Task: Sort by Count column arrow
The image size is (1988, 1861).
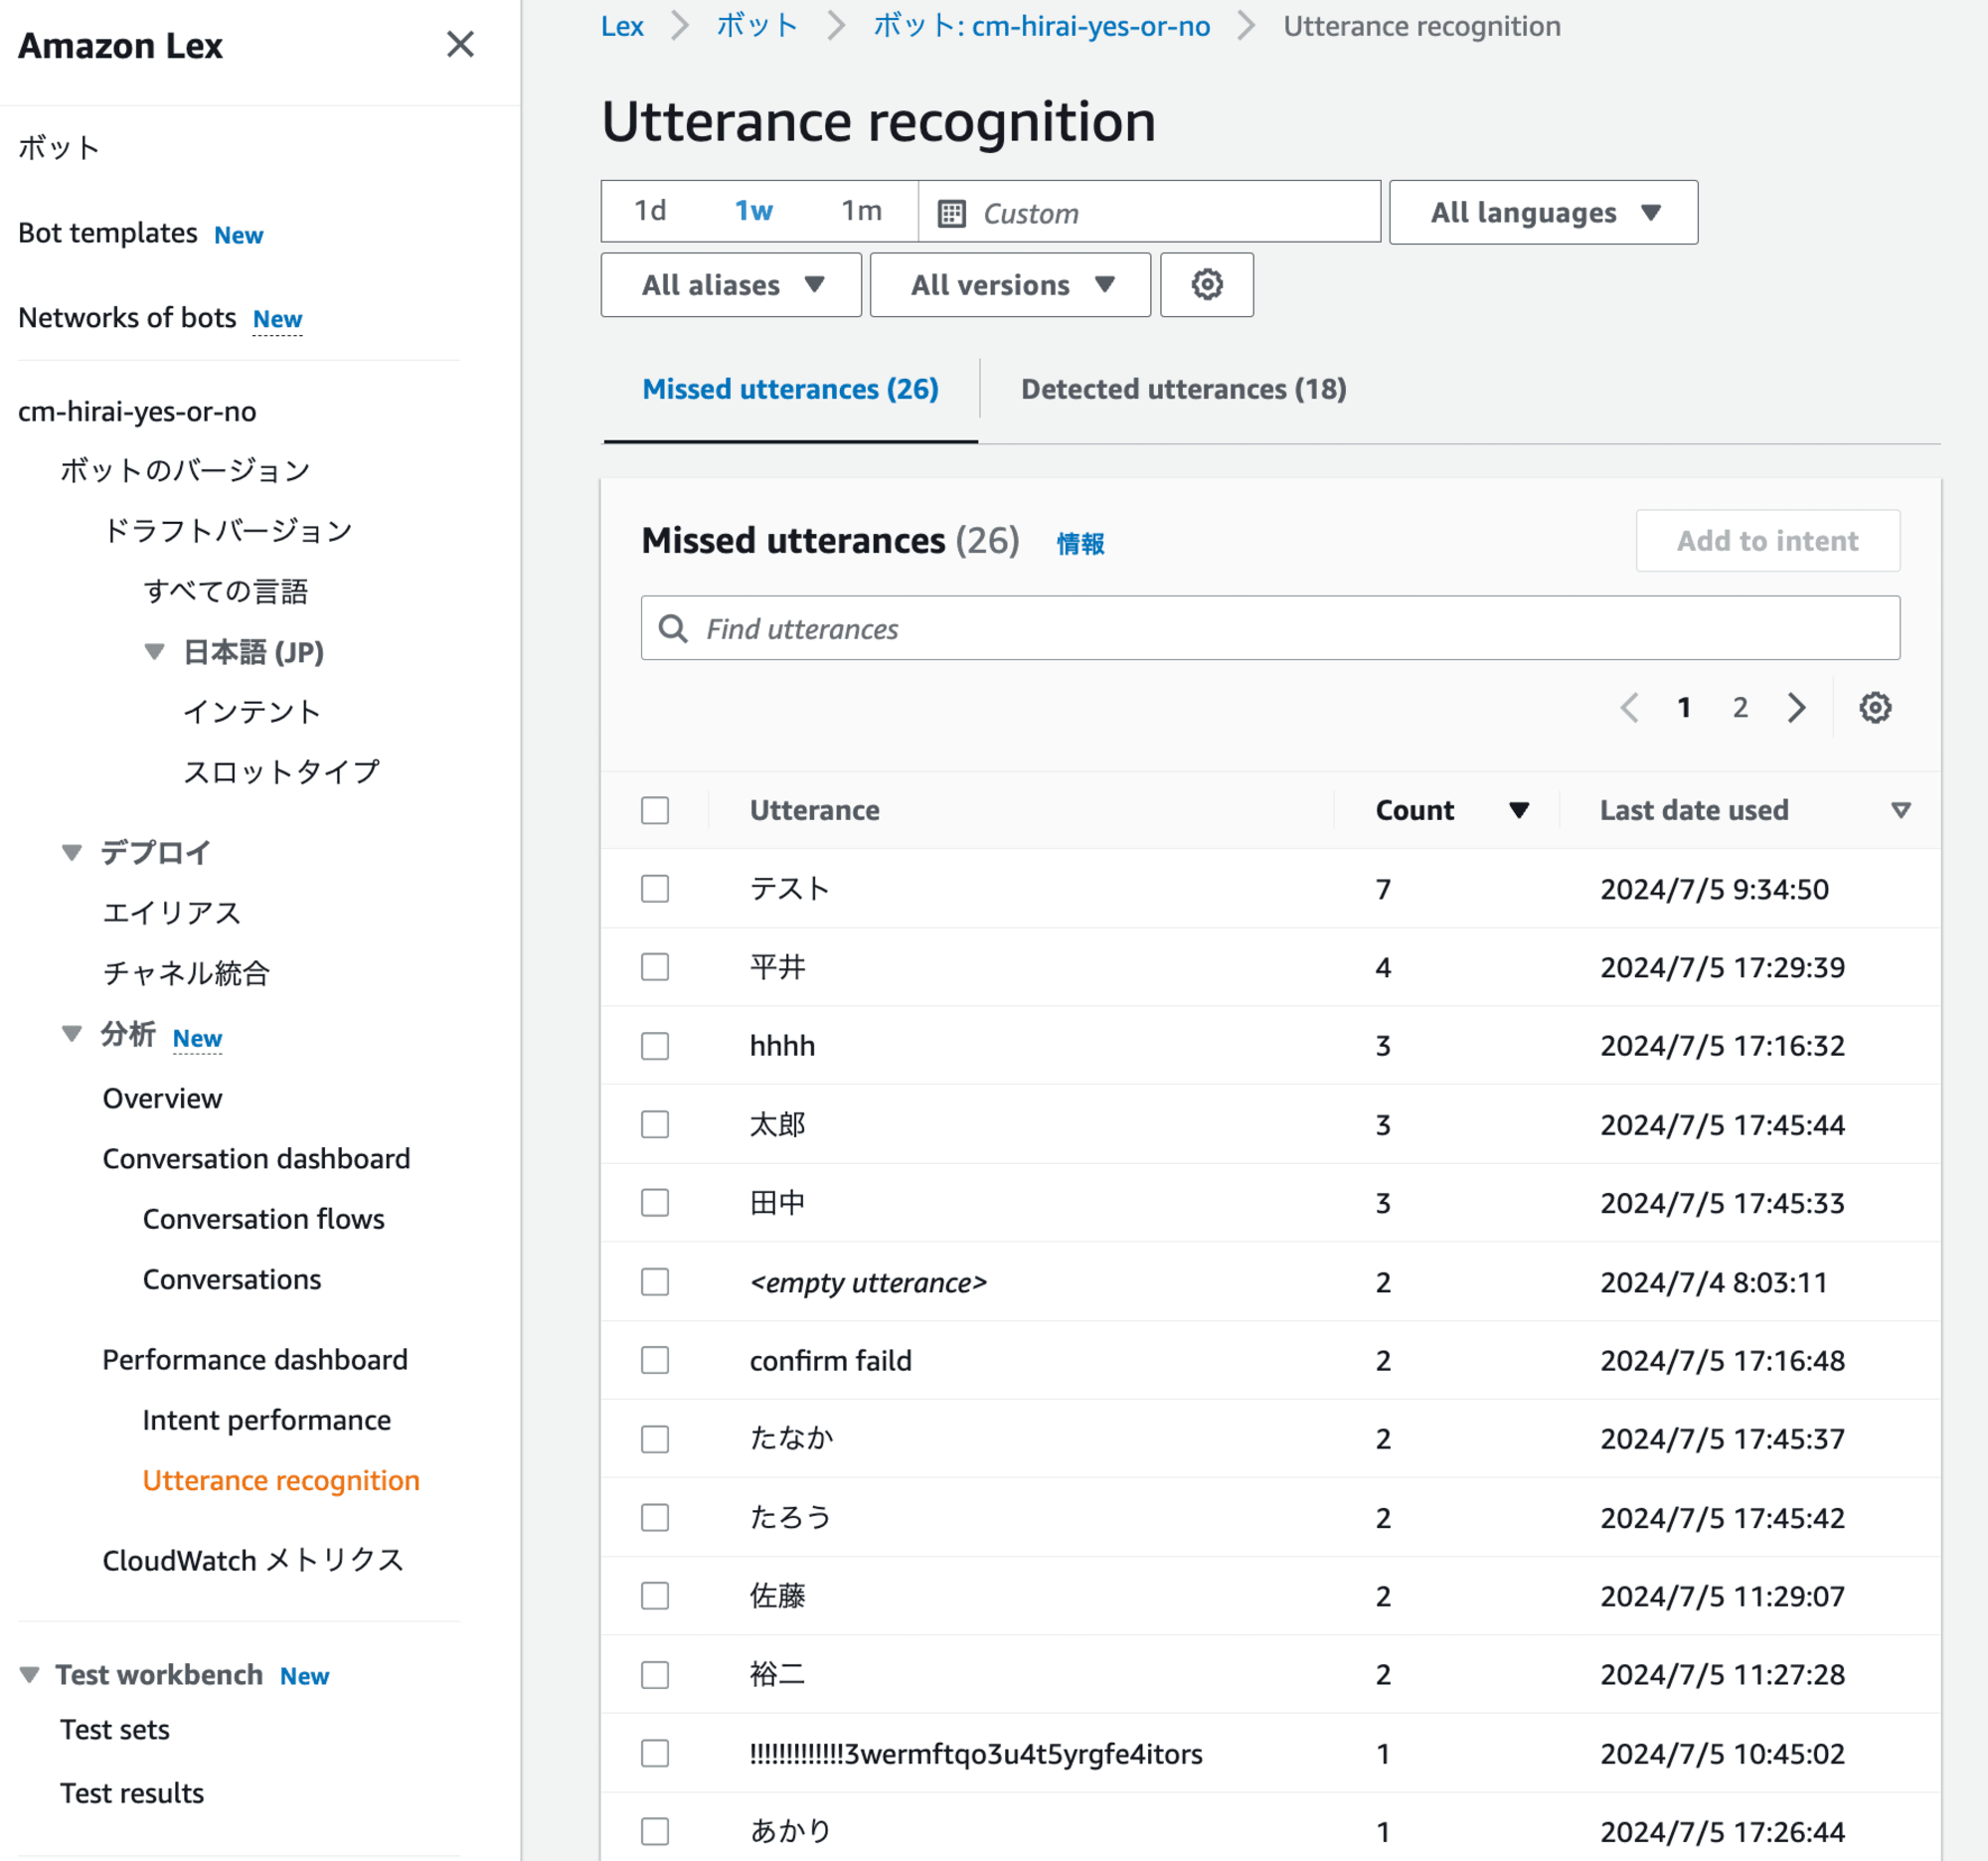Action: coord(1519,810)
